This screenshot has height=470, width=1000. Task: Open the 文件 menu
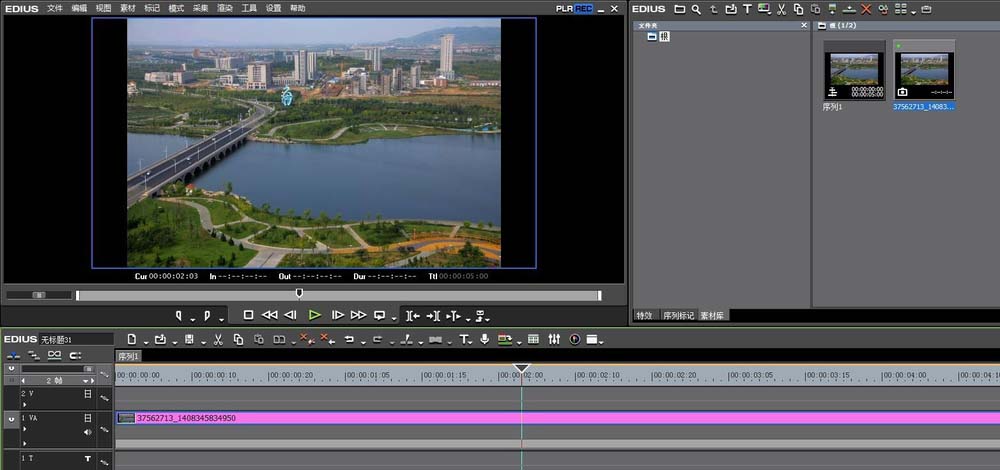(x=55, y=8)
